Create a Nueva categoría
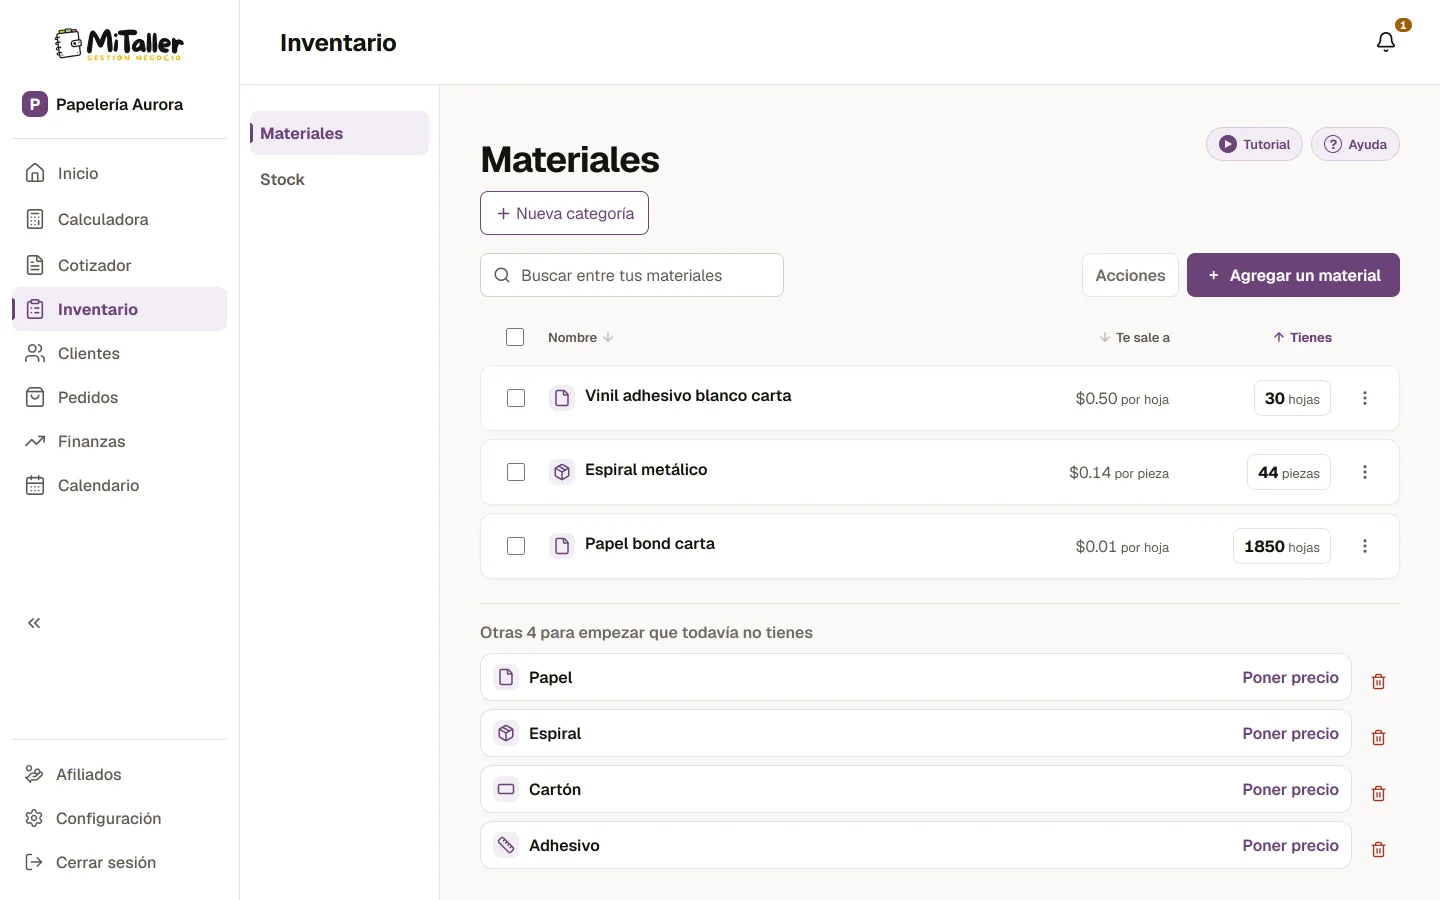1440x900 pixels. (564, 213)
